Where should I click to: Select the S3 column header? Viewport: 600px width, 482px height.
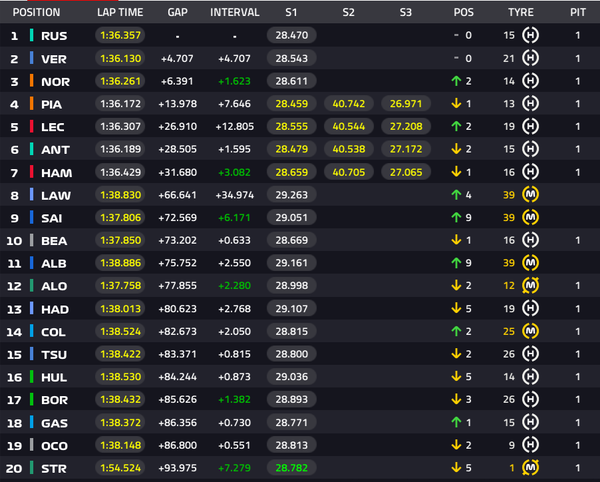tap(406, 12)
